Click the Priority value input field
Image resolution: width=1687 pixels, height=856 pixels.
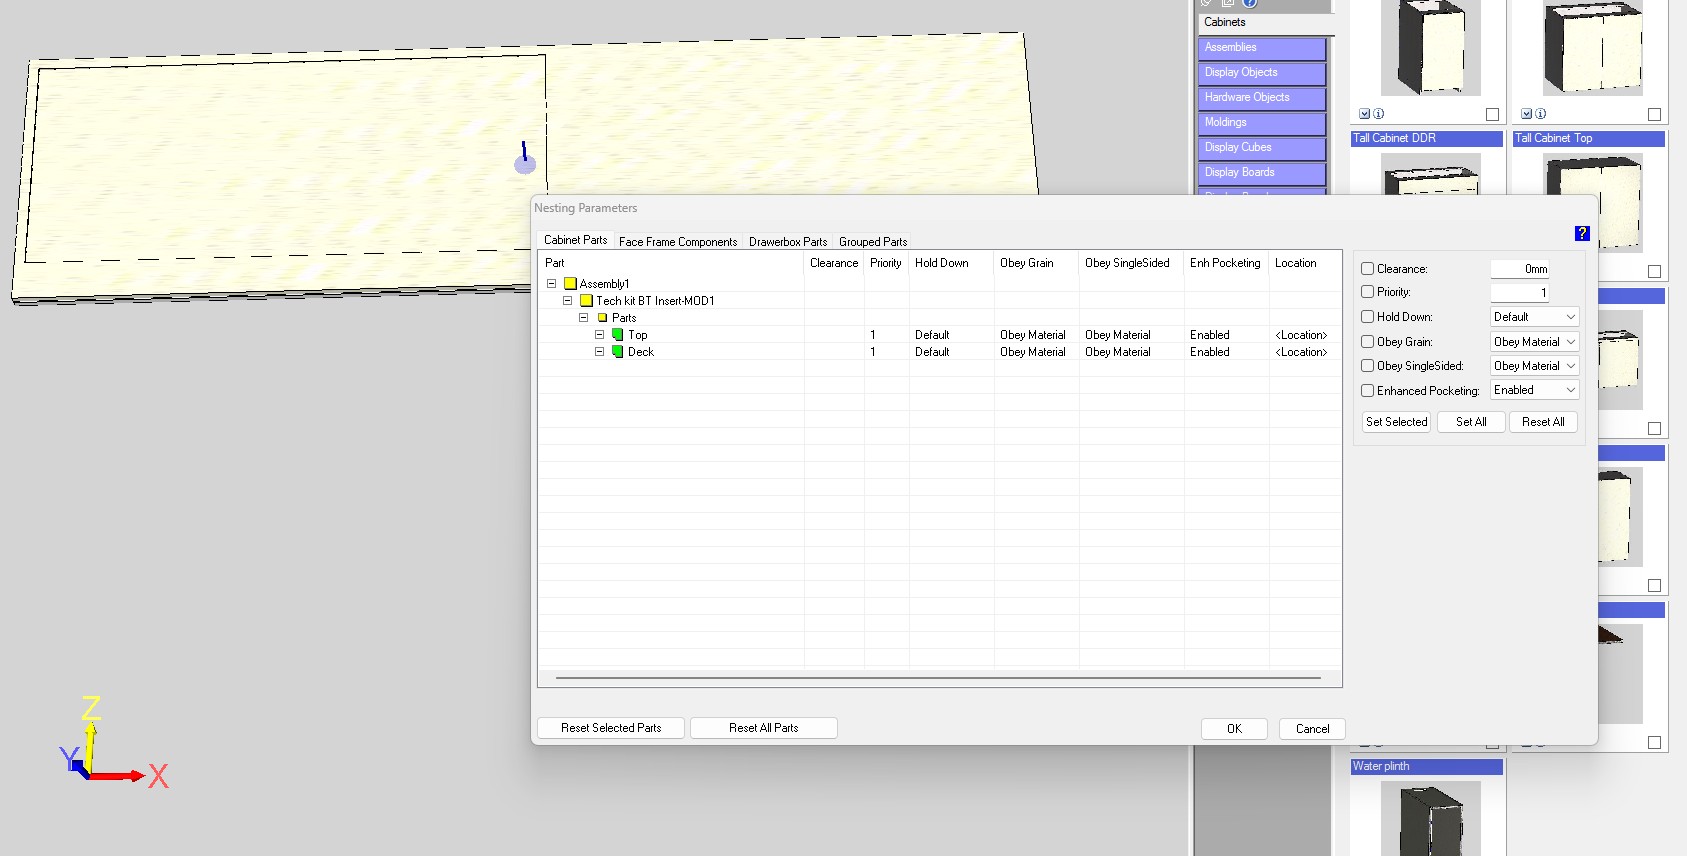tap(1519, 293)
